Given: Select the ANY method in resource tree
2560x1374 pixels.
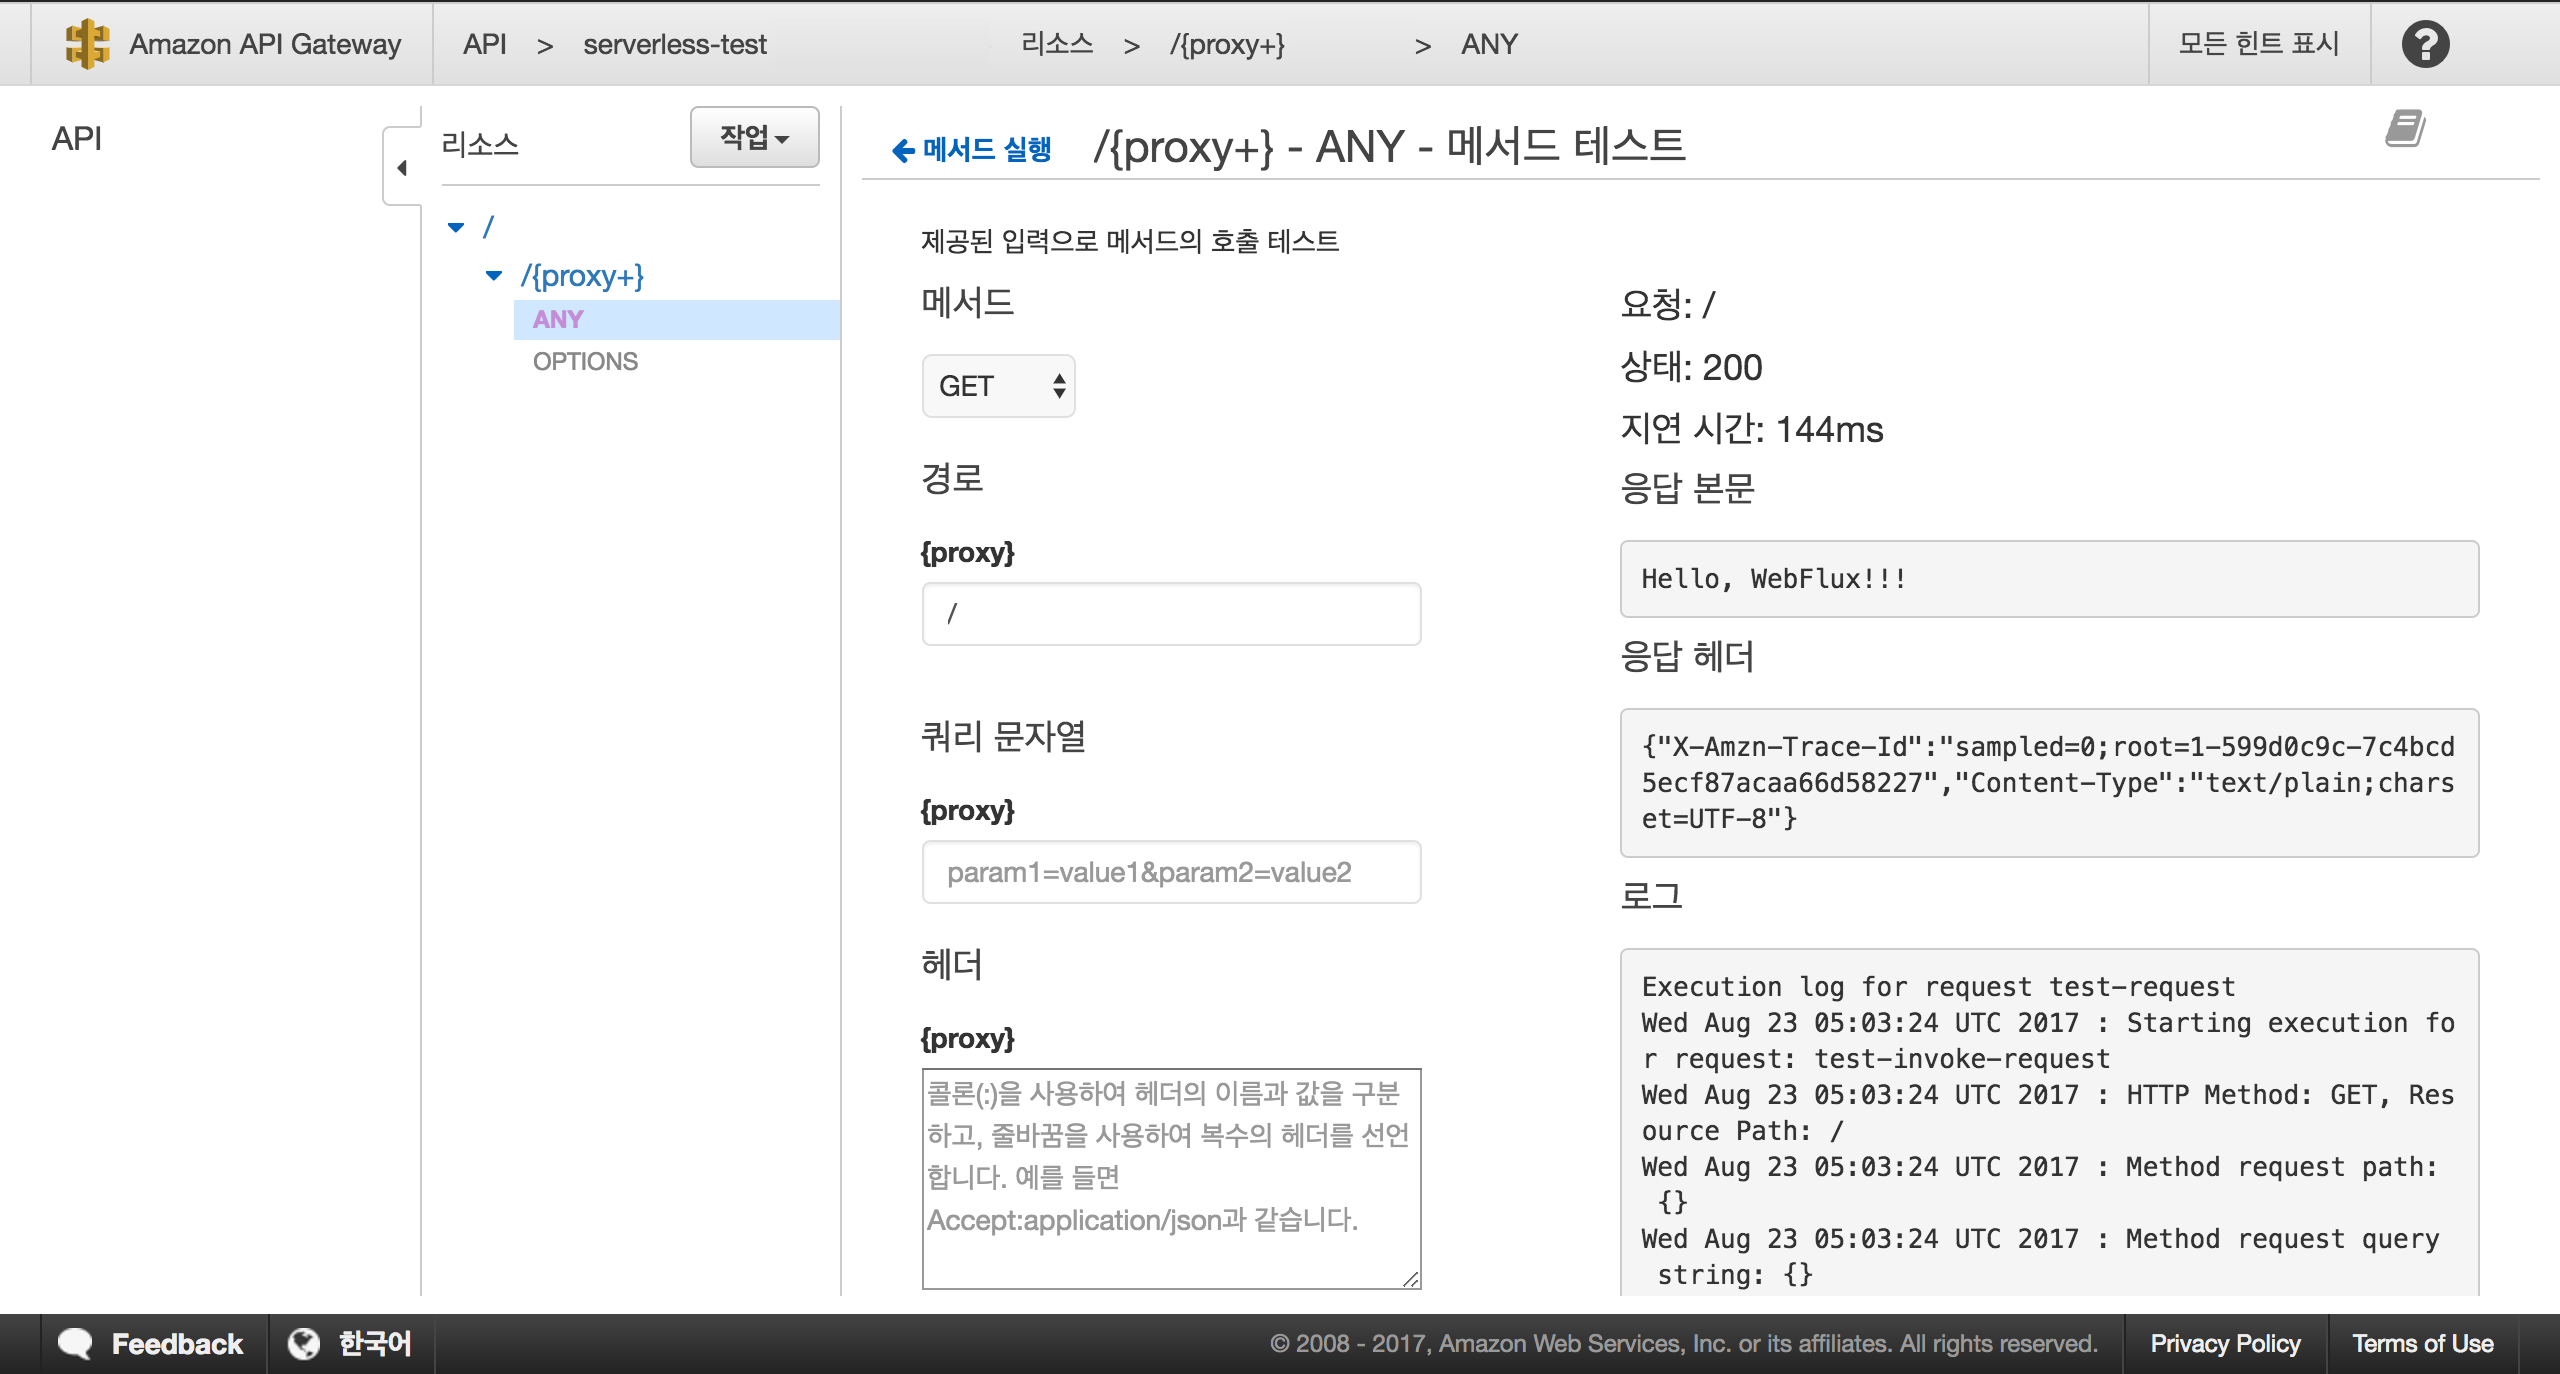Looking at the screenshot, I should point(558,320).
